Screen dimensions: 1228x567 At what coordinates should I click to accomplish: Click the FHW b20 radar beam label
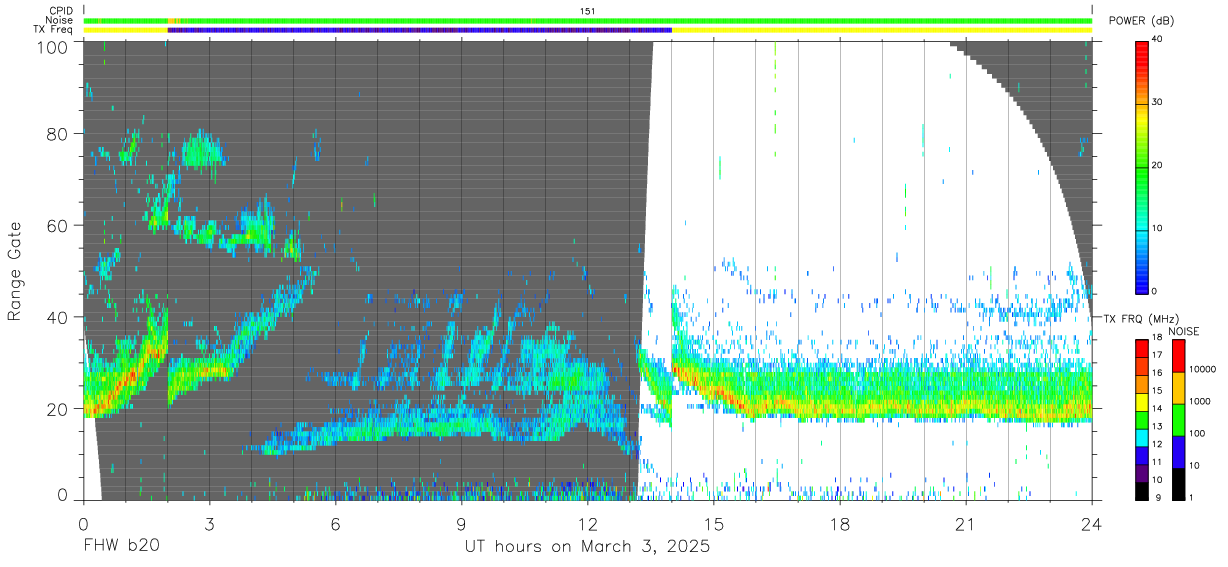click(x=121, y=546)
